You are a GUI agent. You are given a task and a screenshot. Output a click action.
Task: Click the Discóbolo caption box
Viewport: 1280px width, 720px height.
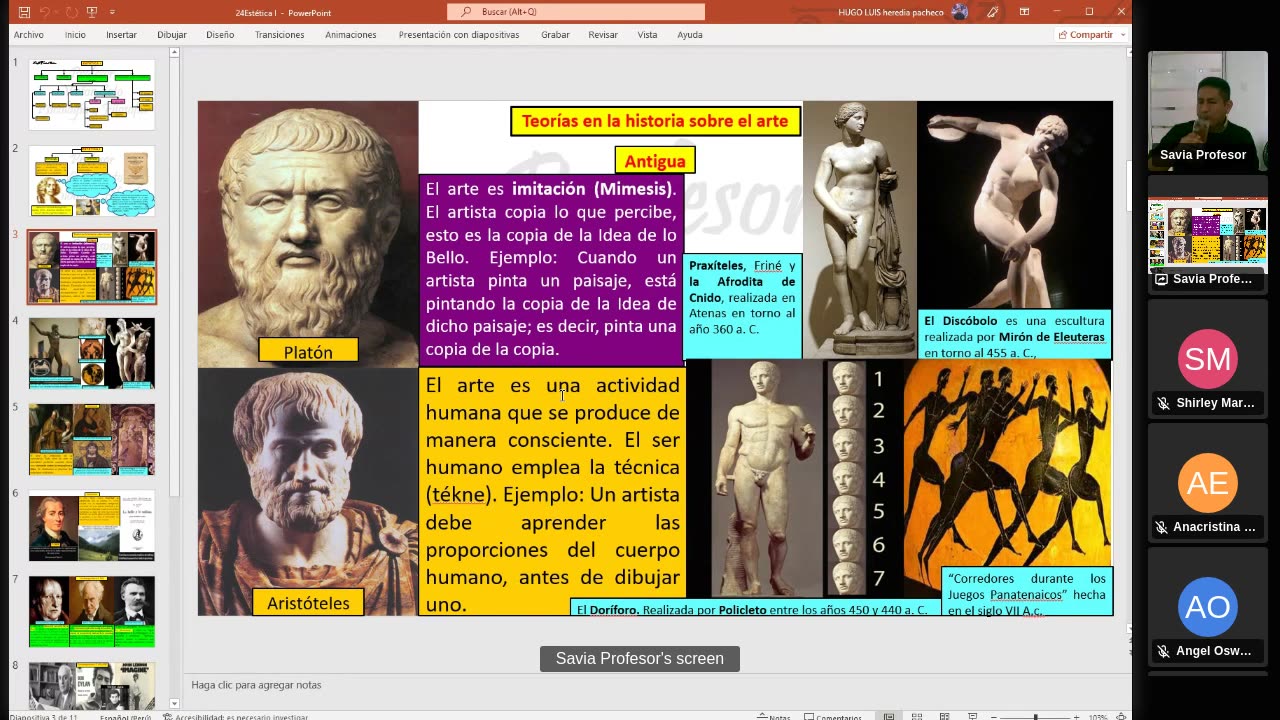pyautogui.click(x=1014, y=335)
